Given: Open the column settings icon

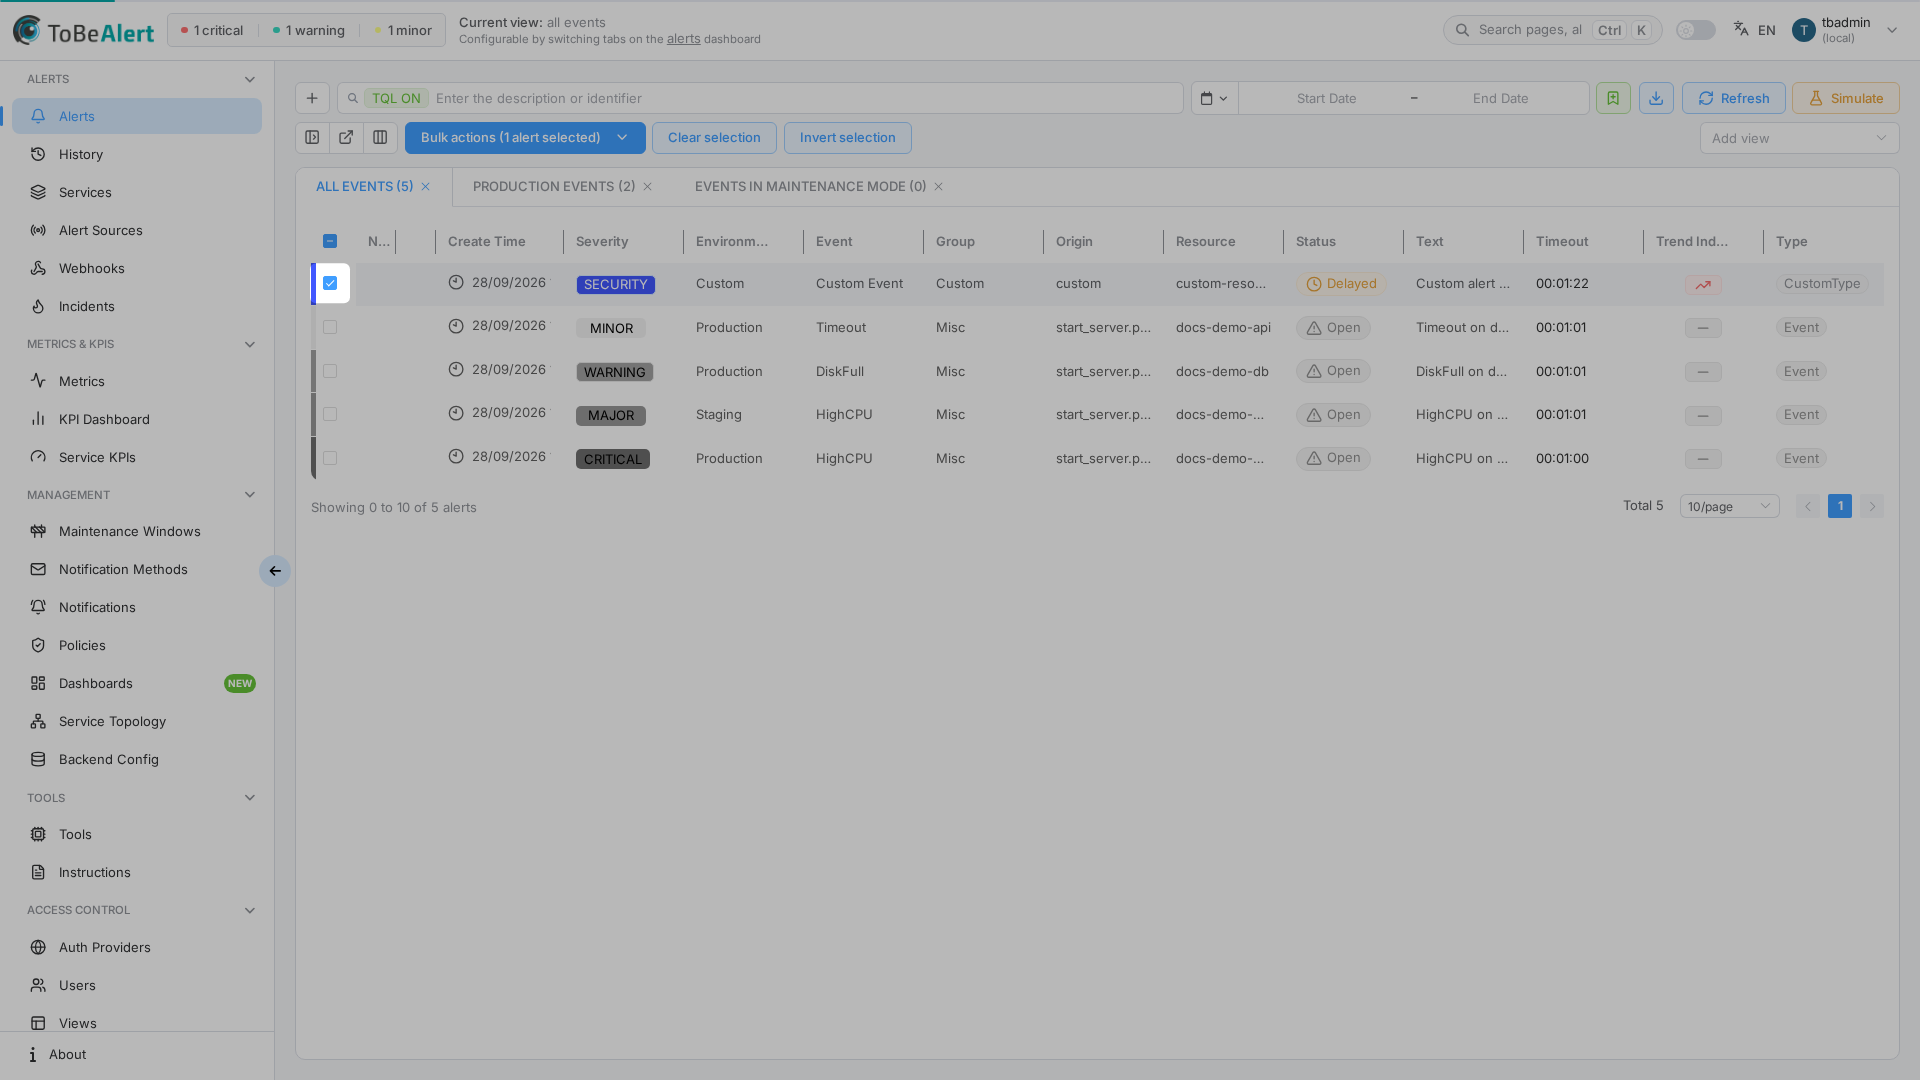Looking at the screenshot, I should click(380, 138).
